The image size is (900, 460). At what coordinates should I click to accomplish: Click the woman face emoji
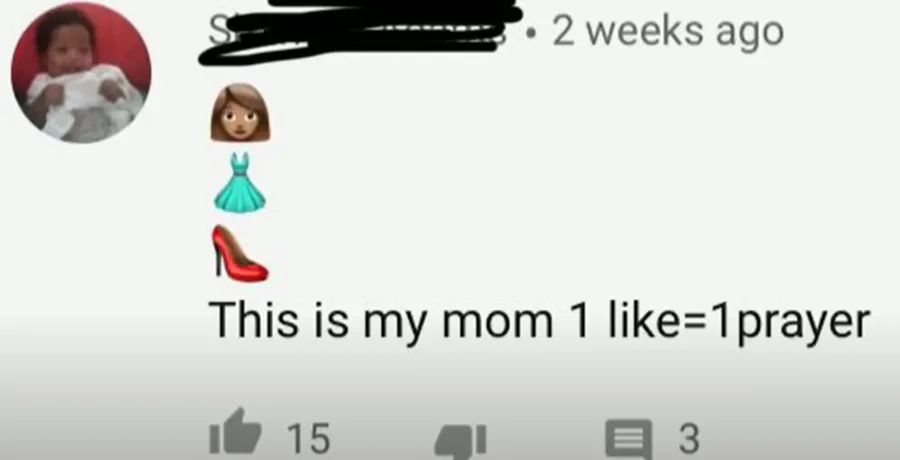click(x=240, y=113)
